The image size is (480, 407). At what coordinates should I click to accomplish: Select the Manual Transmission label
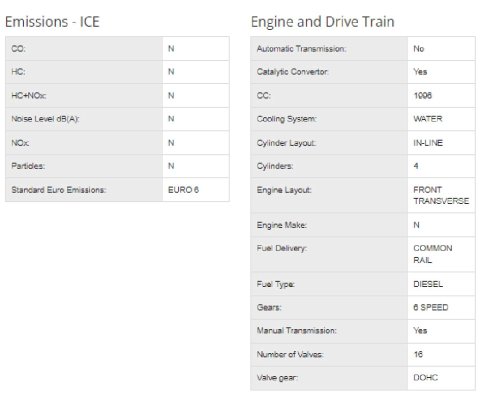click(x=296, y=331)
